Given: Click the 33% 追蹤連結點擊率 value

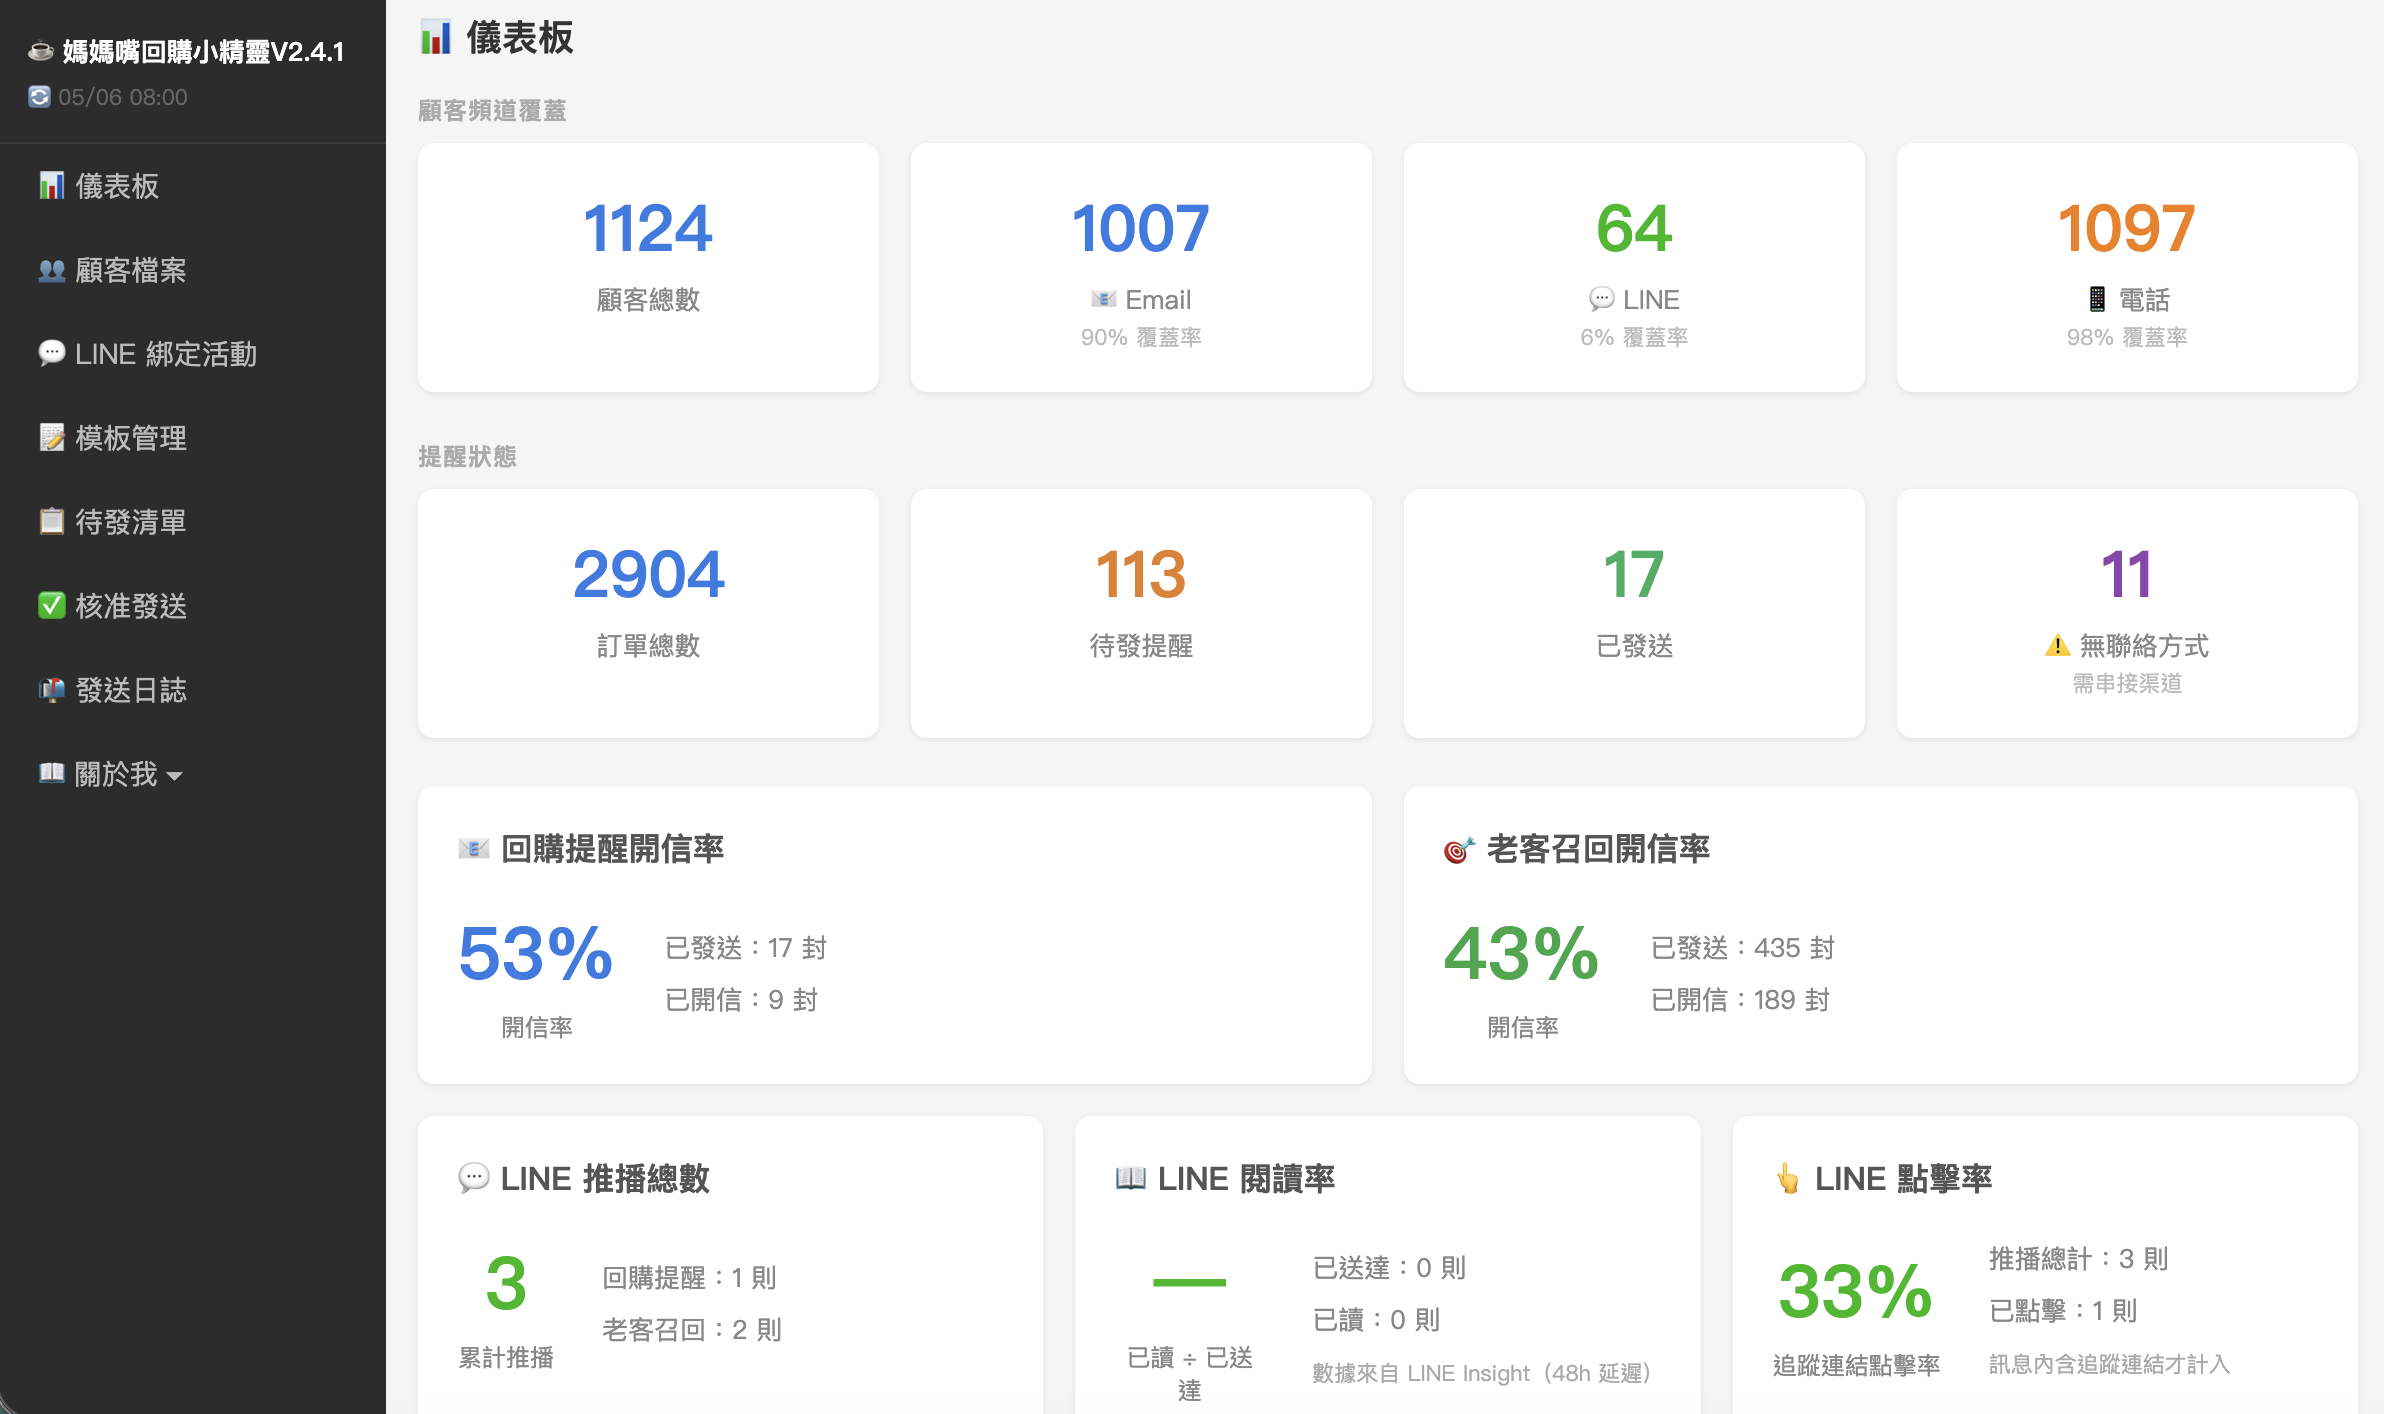Looking at the screenshot, I should (x=1856, y=1291).
